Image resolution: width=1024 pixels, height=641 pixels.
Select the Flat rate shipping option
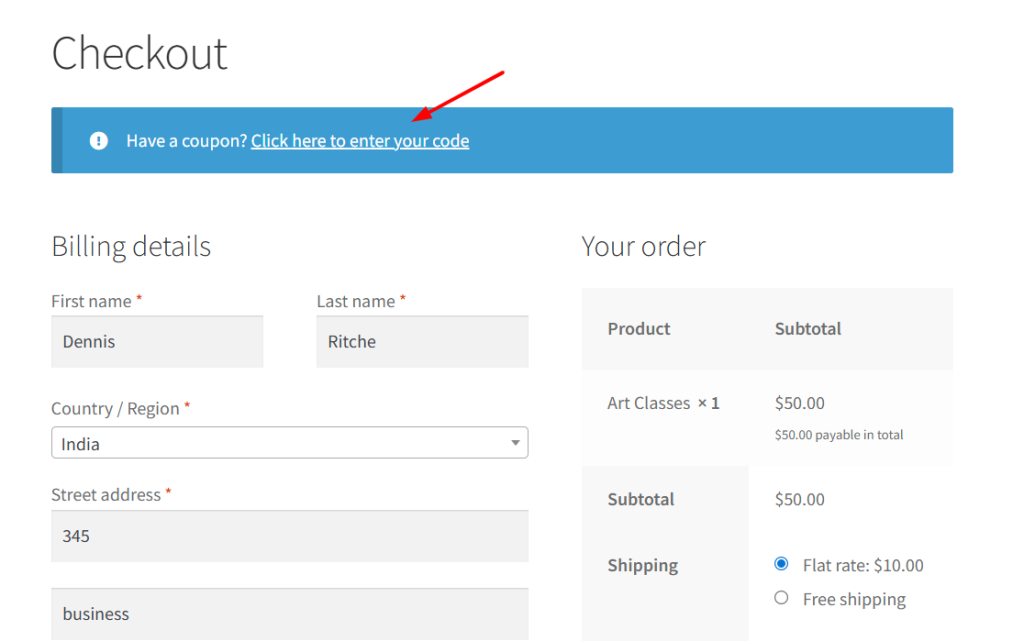(781, 563)
